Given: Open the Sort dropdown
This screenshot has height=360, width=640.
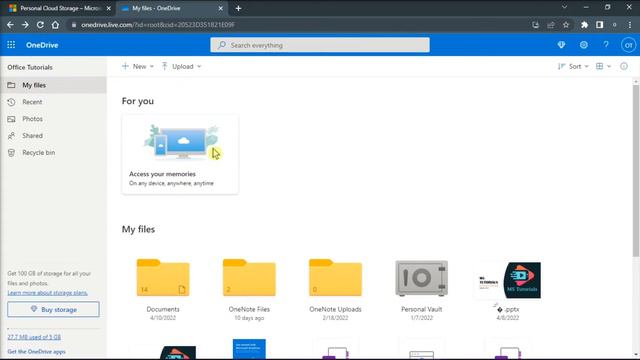Looking at the screenshot, I should click(573, 66).
